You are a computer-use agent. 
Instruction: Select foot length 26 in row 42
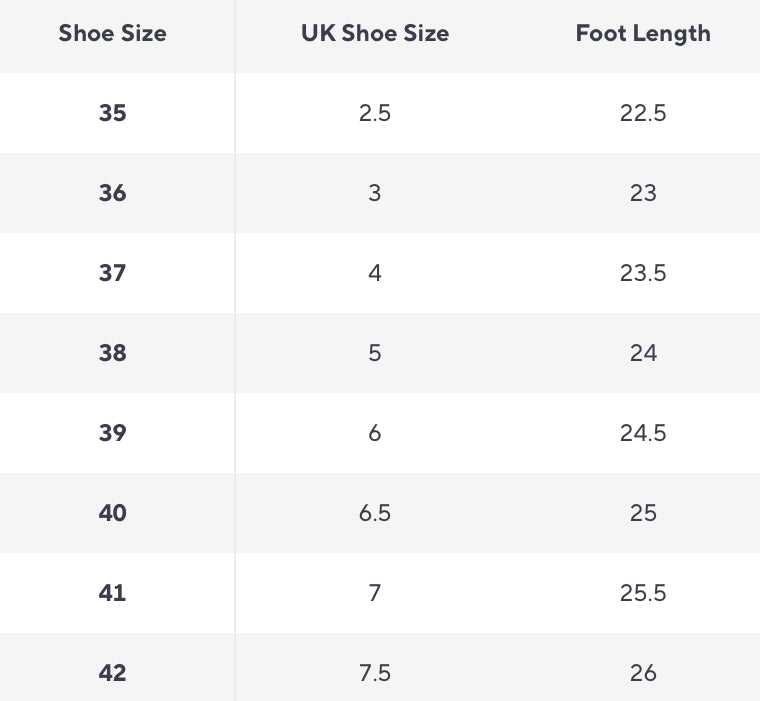click(x=643, y=673)
